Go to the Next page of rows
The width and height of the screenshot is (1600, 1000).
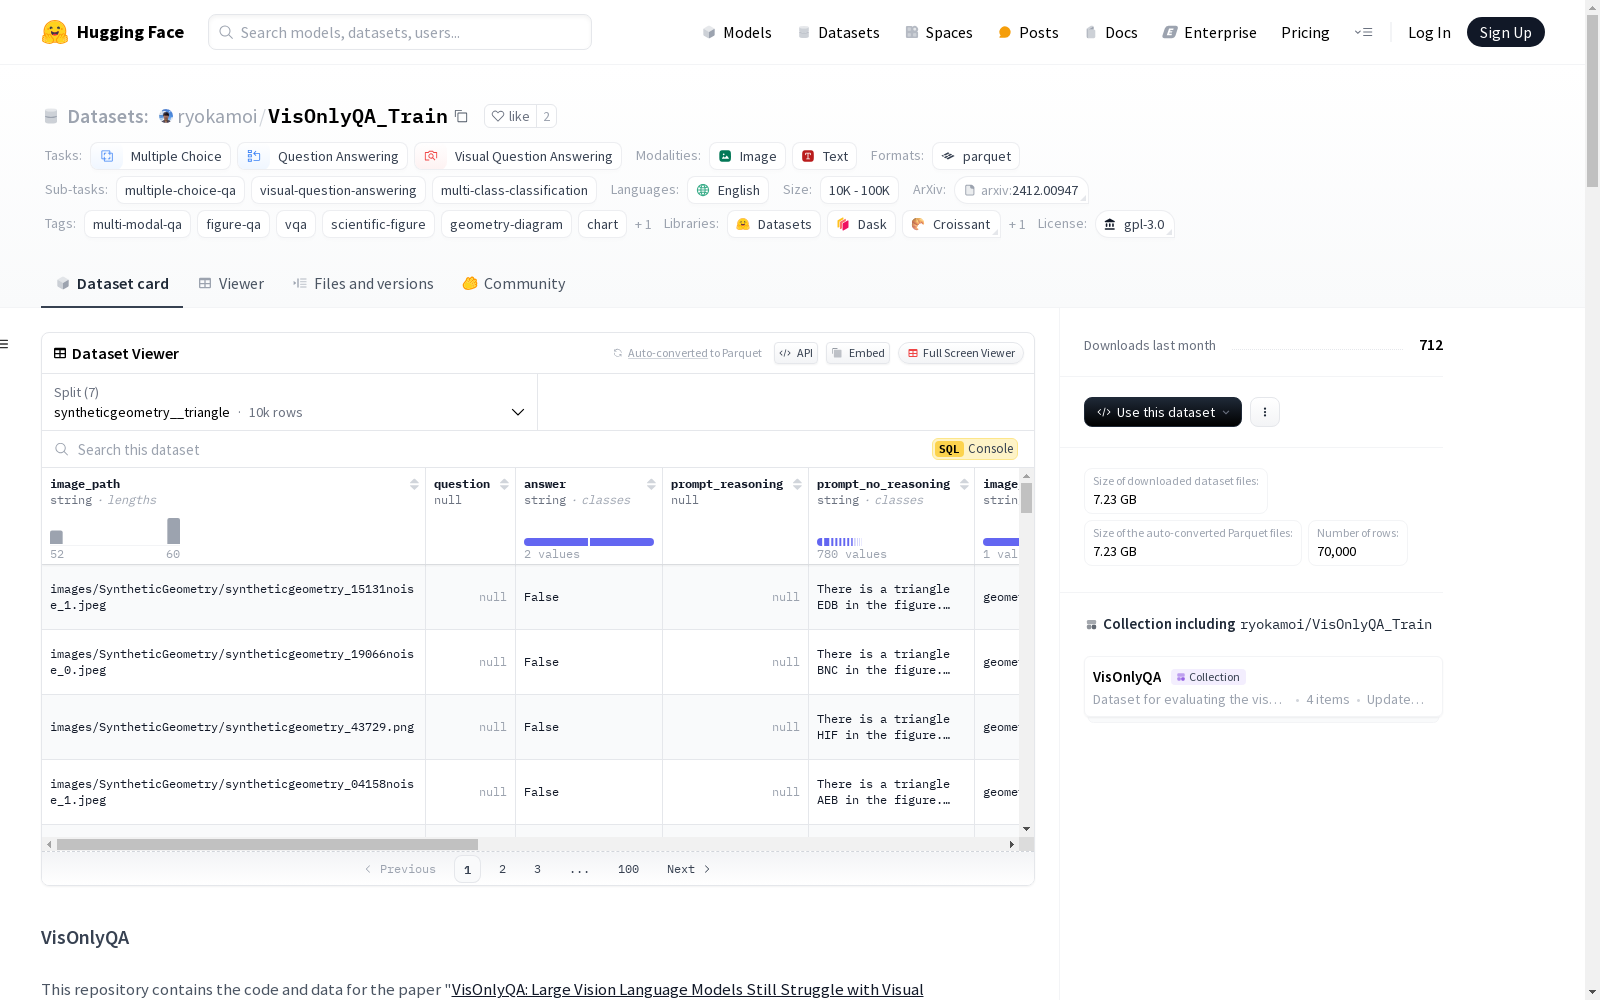point(688,869)
